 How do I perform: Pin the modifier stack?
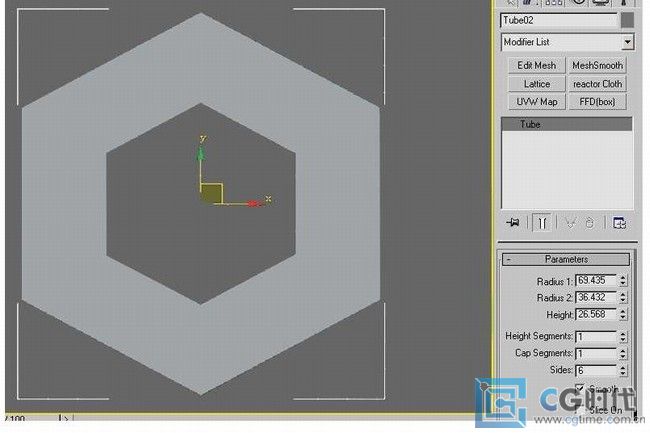click(x=513, y=223)
